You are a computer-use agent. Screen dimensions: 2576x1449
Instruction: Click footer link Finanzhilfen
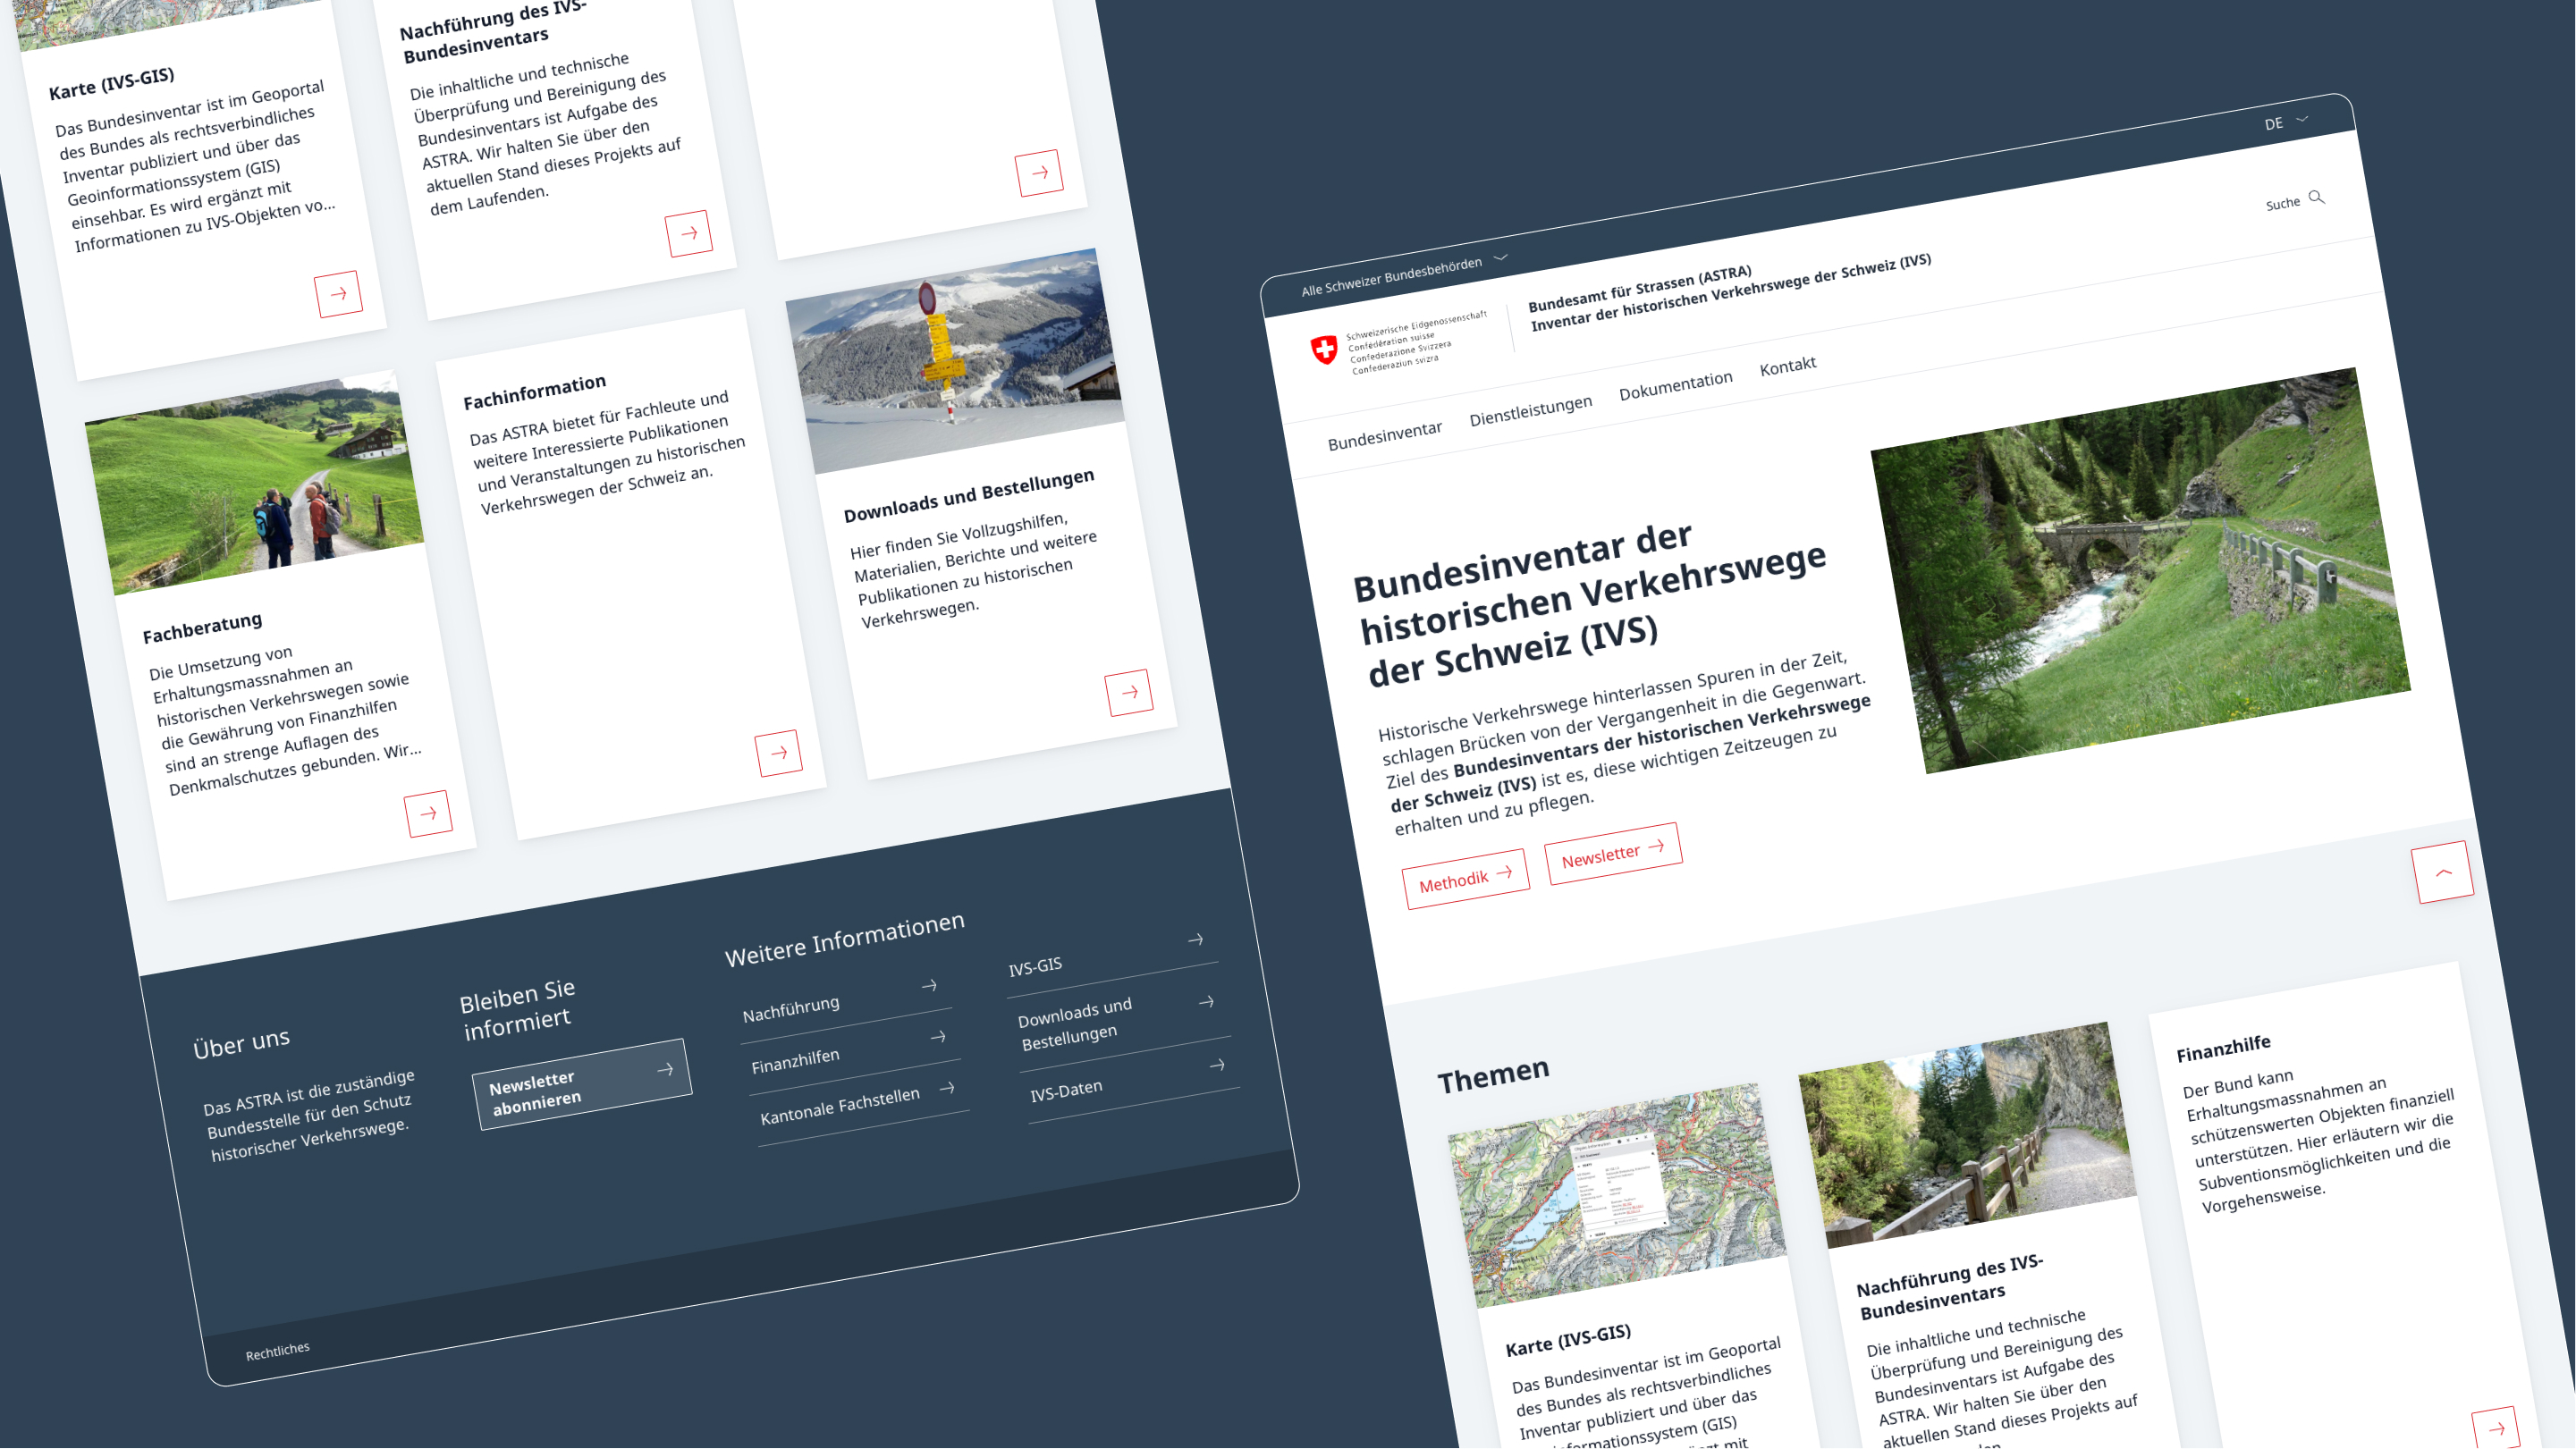tap(795, 1061)
